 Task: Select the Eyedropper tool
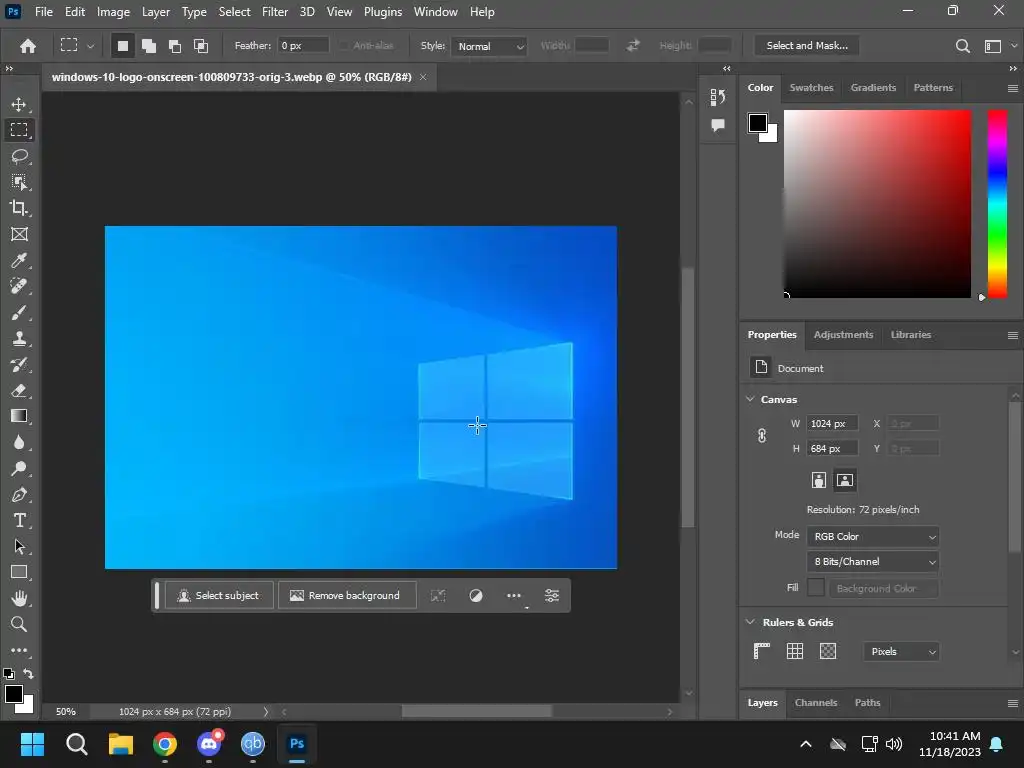click(19, 260)
